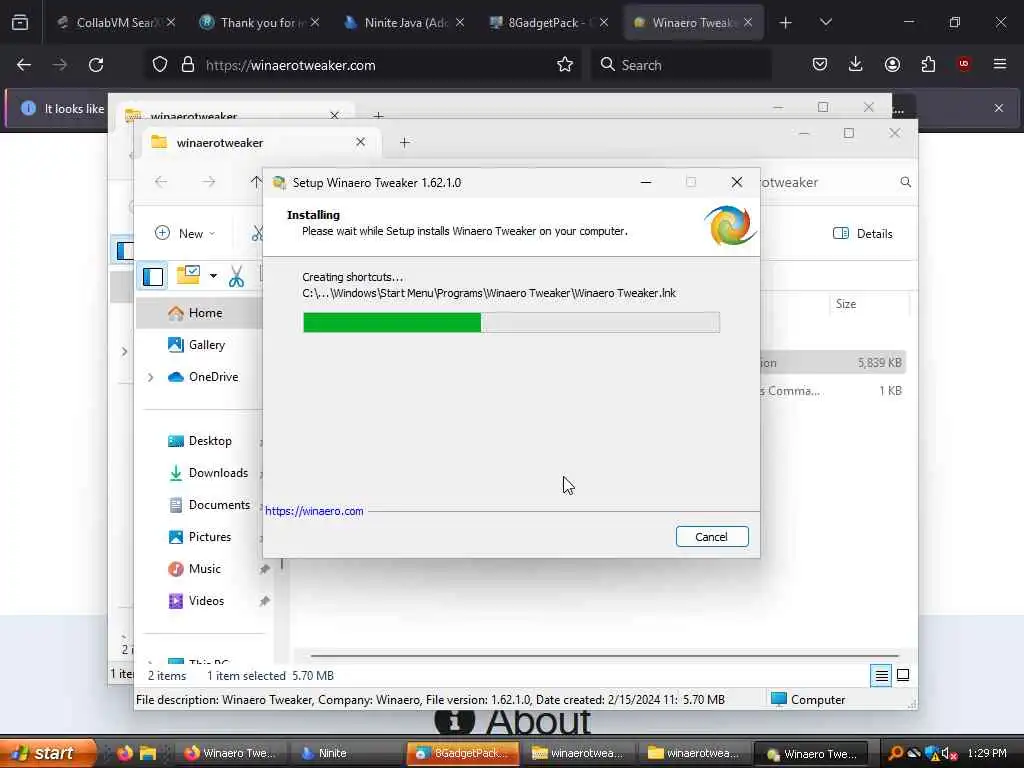Click the Winaero Tweaker logo in installer
Viewport: 1024px width, 768px height.
730,225
